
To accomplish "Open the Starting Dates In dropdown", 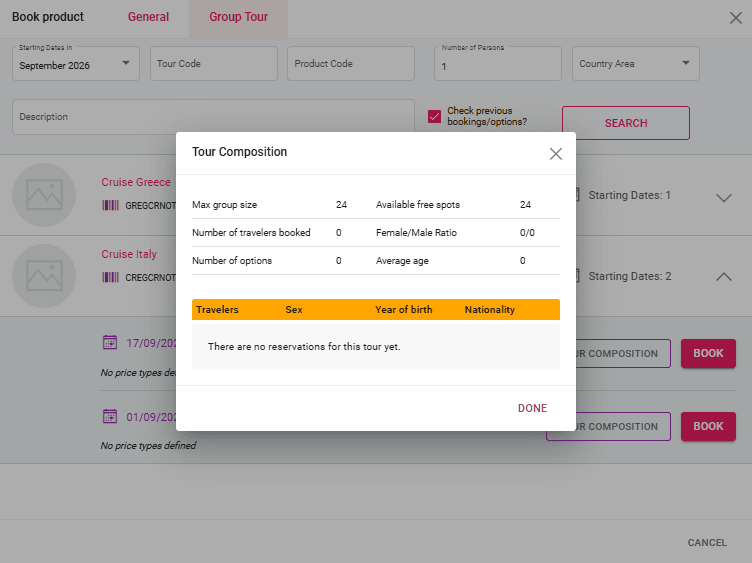I will coord(76,64).
